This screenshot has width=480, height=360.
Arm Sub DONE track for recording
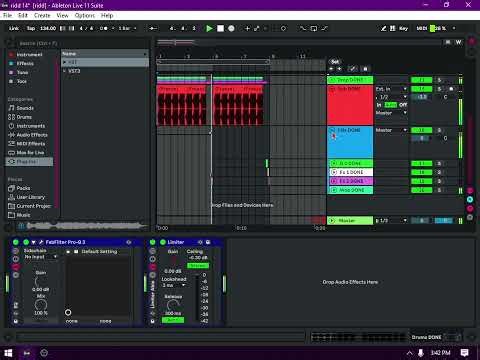[x=451, y=89]
